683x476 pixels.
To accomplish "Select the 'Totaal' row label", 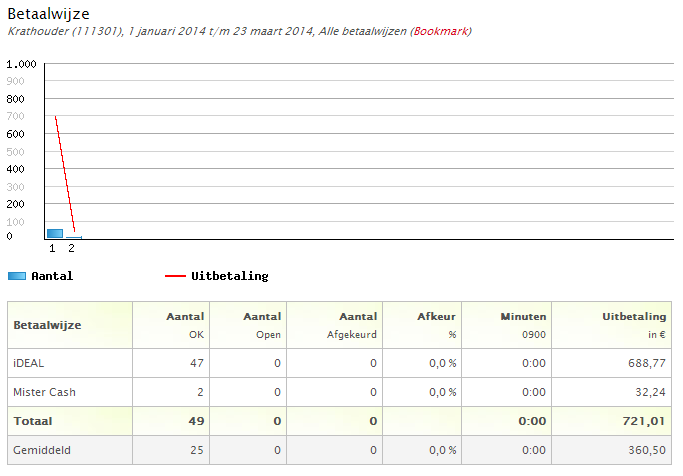I will tap(33, 421).
